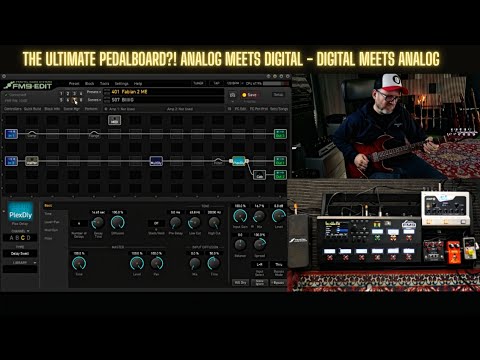
Task: Select the output block at the end of the Flange row
Action: (280, 134)
